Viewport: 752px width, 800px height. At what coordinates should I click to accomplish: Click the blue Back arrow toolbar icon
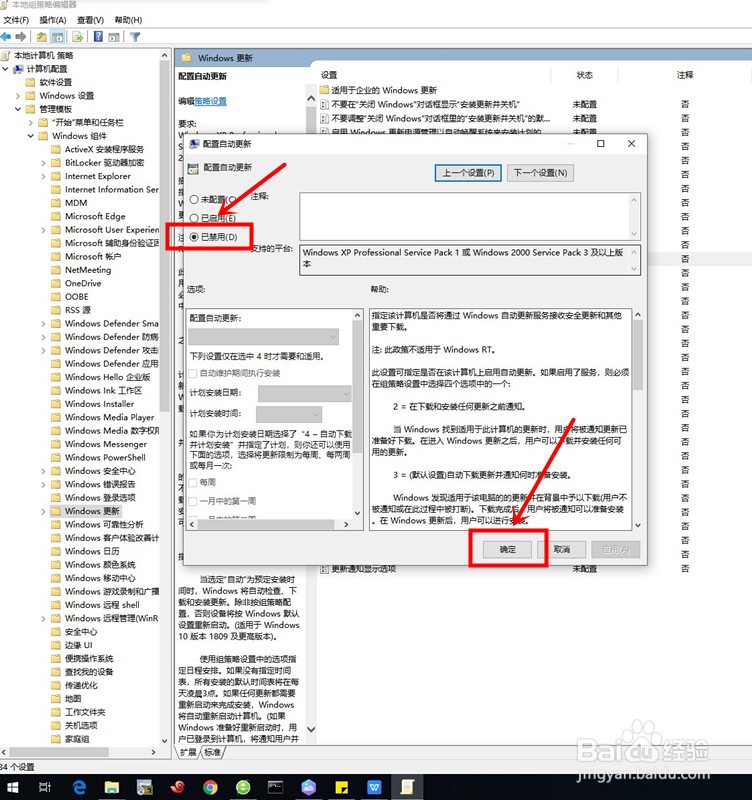click(7, 37)
